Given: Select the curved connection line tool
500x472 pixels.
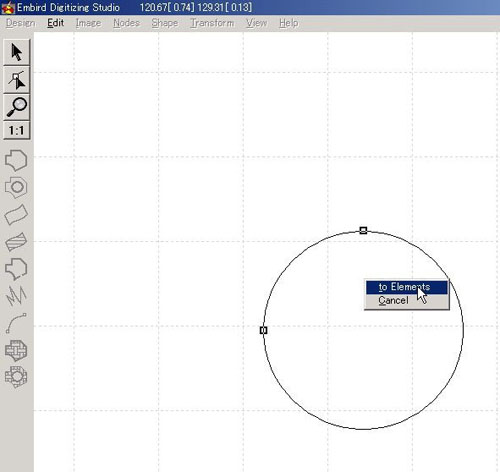Looking at the screenshot, I should click(16, 323).
